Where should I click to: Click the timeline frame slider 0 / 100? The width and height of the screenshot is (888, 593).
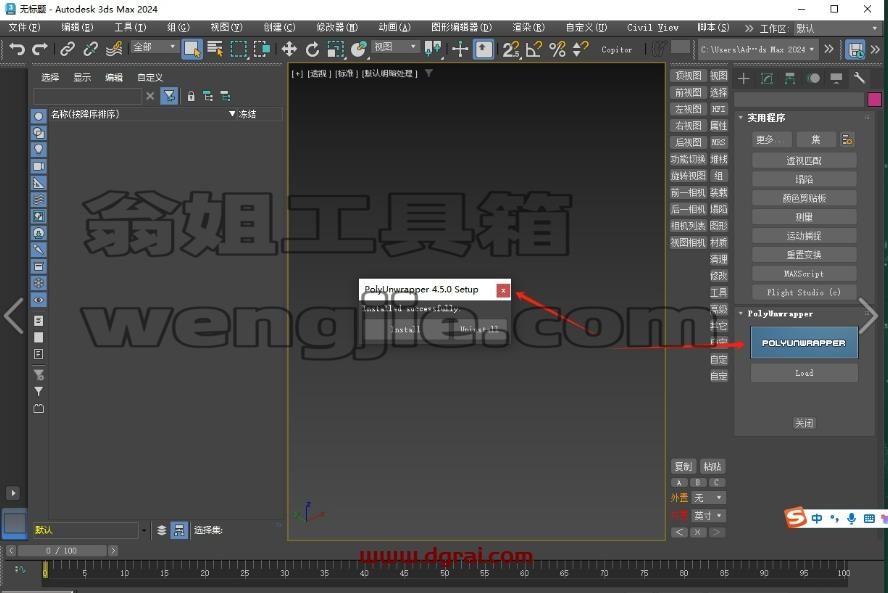pyautogui.click(x=62, y=551)
